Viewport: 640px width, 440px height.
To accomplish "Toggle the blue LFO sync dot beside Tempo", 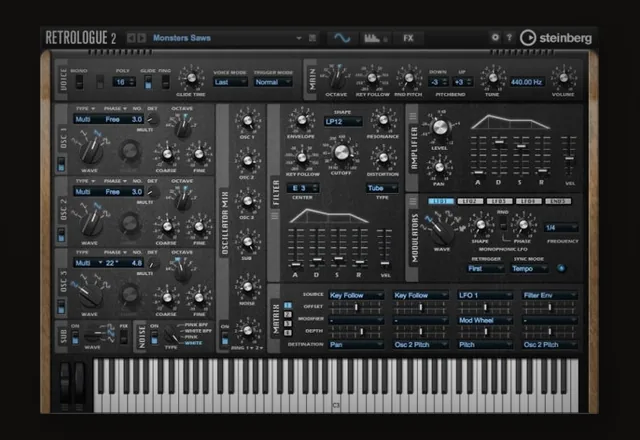I will tap(561, 268).
